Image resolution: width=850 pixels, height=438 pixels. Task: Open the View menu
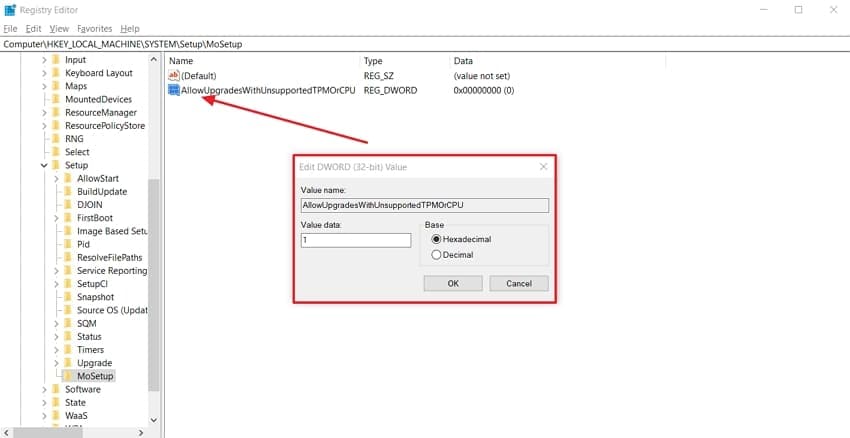[59, 29]
